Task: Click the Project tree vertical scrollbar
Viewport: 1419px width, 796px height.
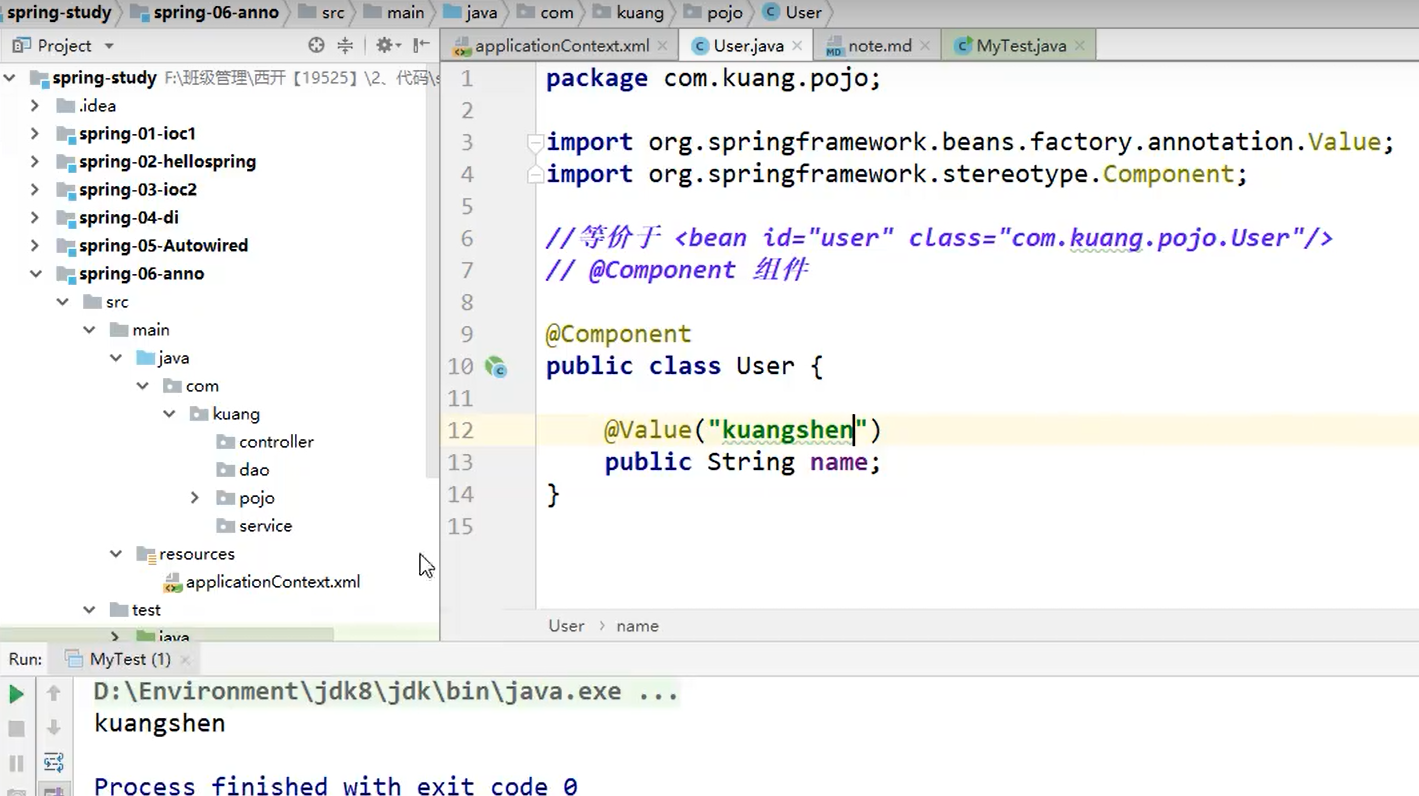Action: [x=432, y=270]
